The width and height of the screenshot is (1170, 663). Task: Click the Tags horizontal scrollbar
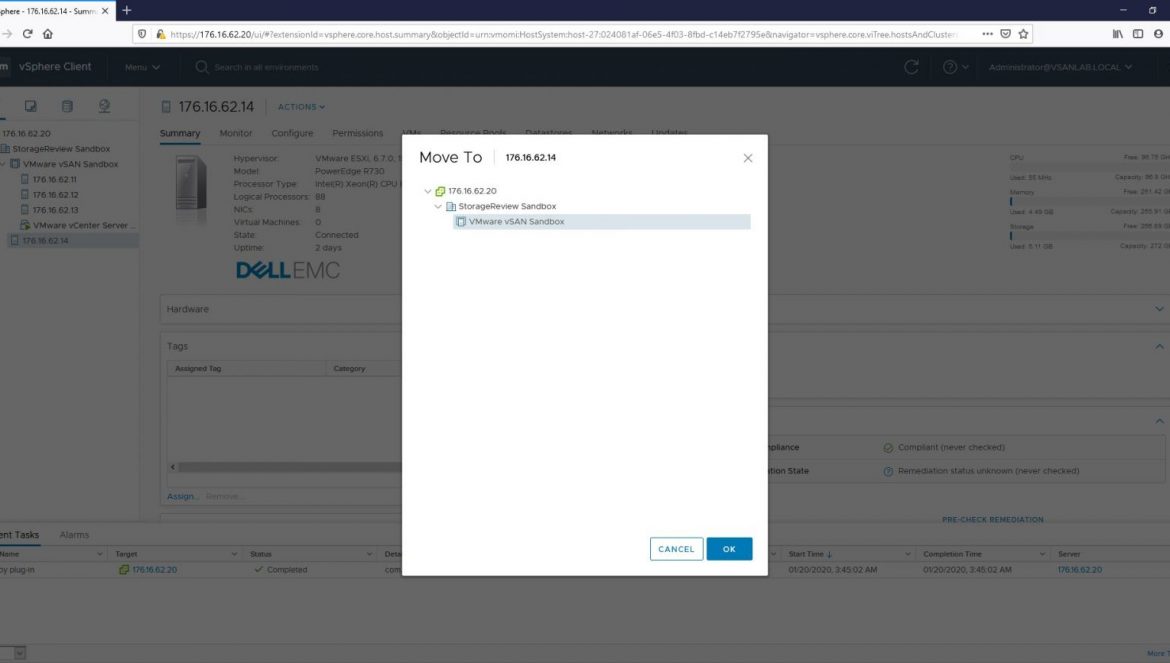pos(289,467)
